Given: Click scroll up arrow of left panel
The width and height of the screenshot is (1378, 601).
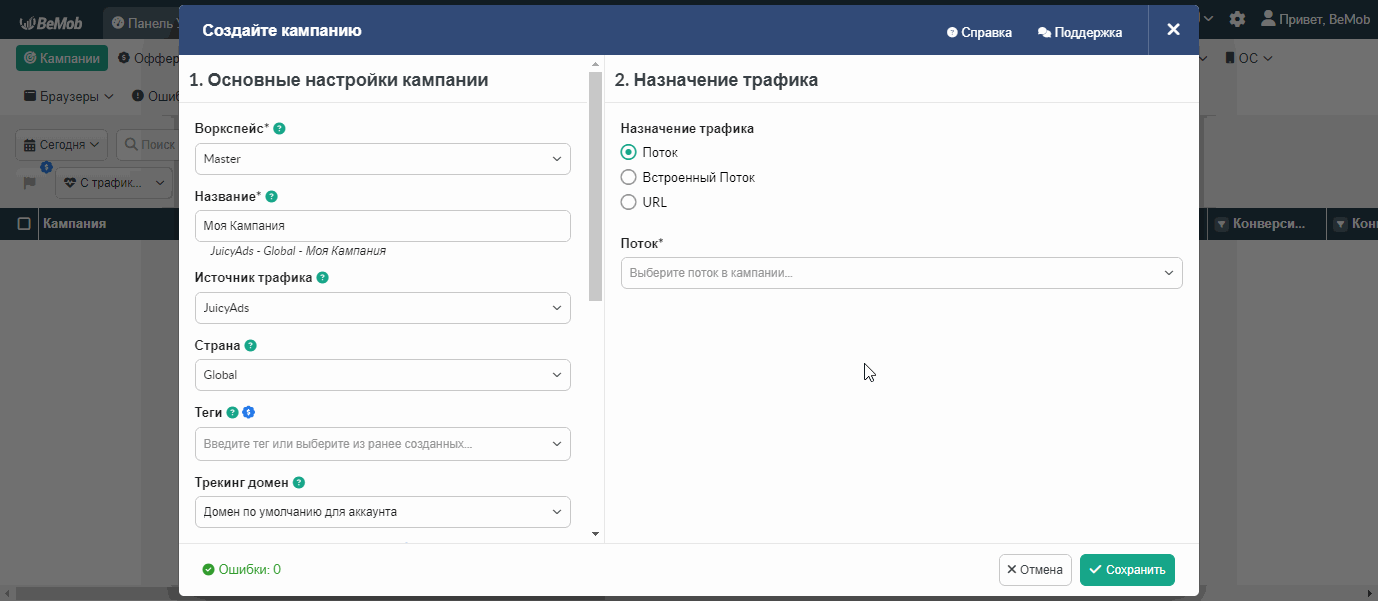Looking at the screenshot, I should click(x=596, y=64).
